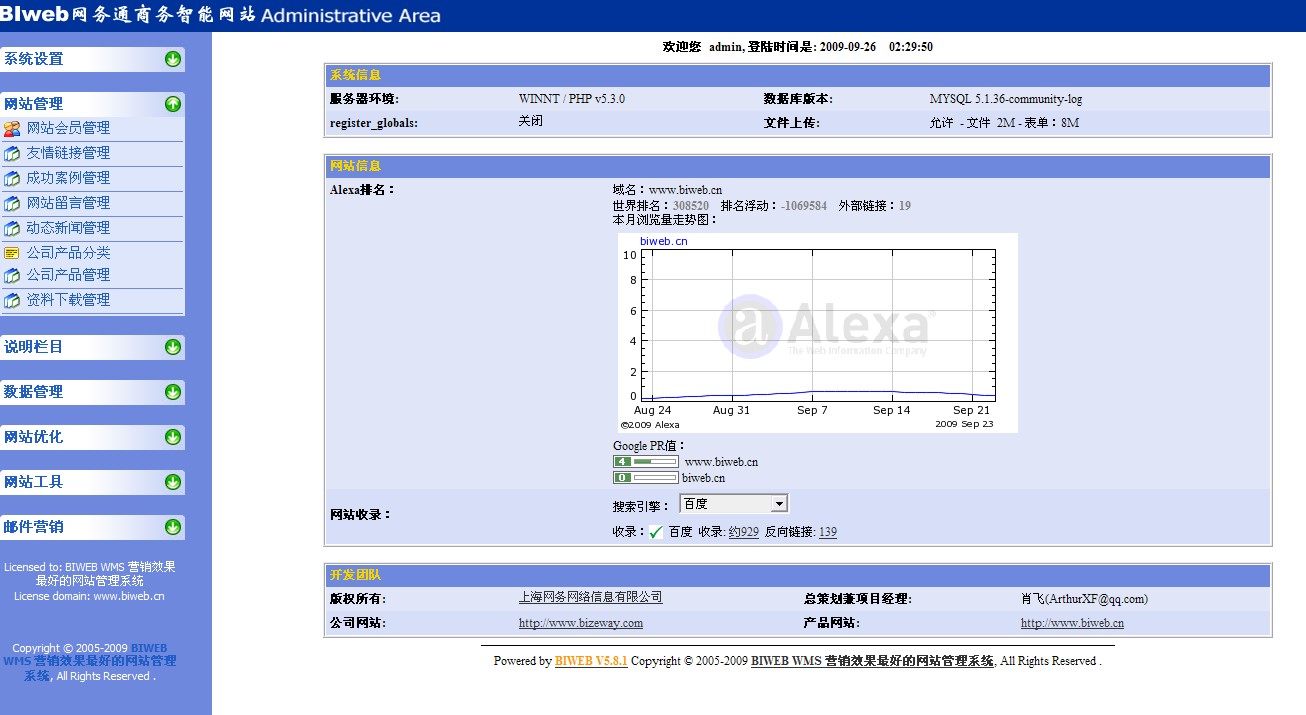Follow the 上海网务网络信息有限公司 link
The width and height of the screenshot is (1306, 715).
[590, 597]
